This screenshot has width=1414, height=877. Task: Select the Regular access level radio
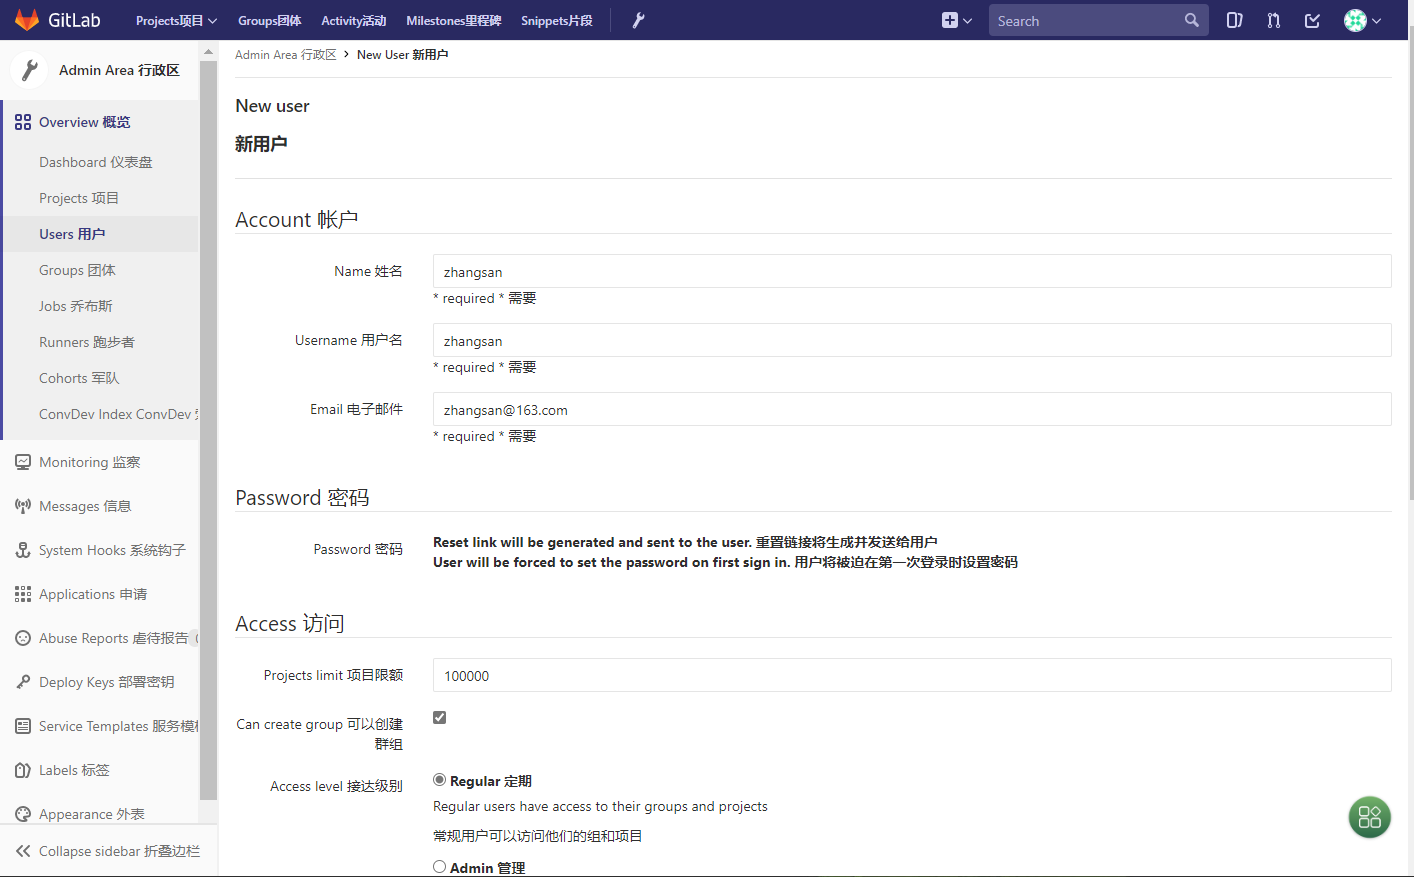[439, 779]
